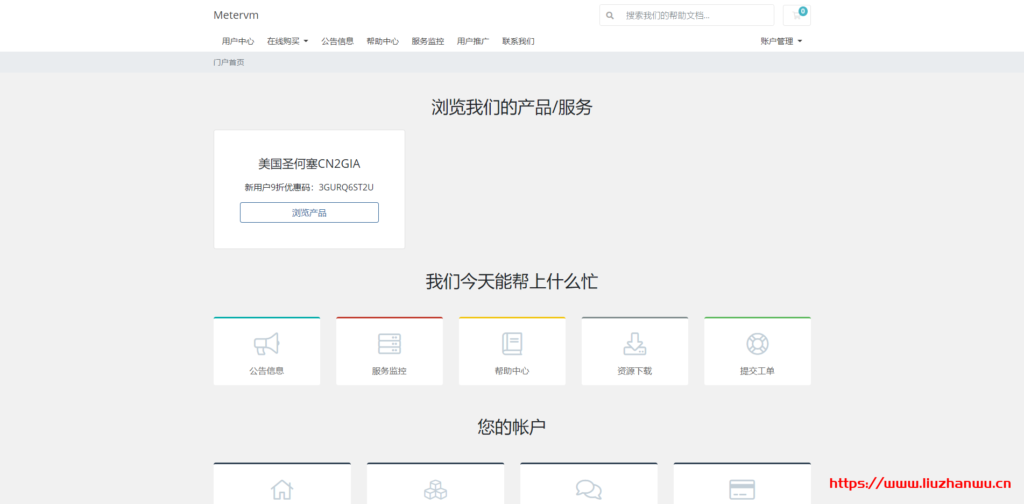Screen dimensions: 1024x504
Task: Click the megaphone icon for 公告信息
Action: coord(266,344)
